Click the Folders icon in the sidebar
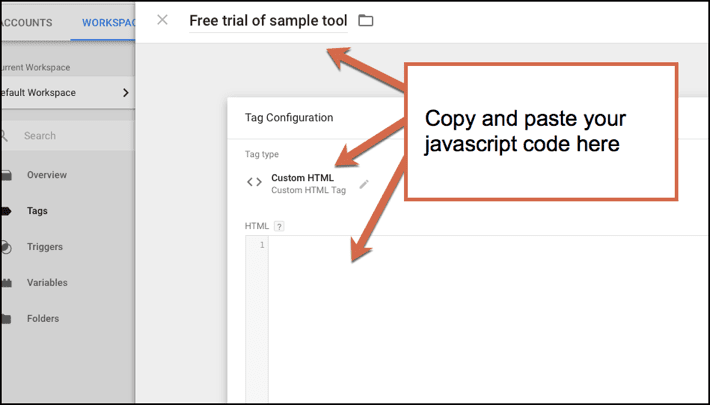 [x=6, y=319]
